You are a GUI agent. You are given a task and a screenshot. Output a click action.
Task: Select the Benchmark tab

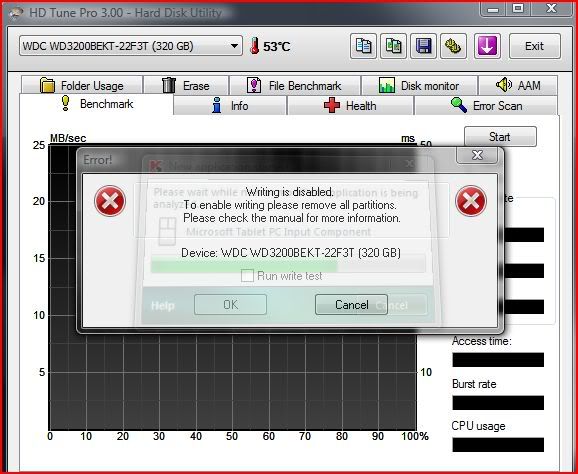(x=97, y=104)
